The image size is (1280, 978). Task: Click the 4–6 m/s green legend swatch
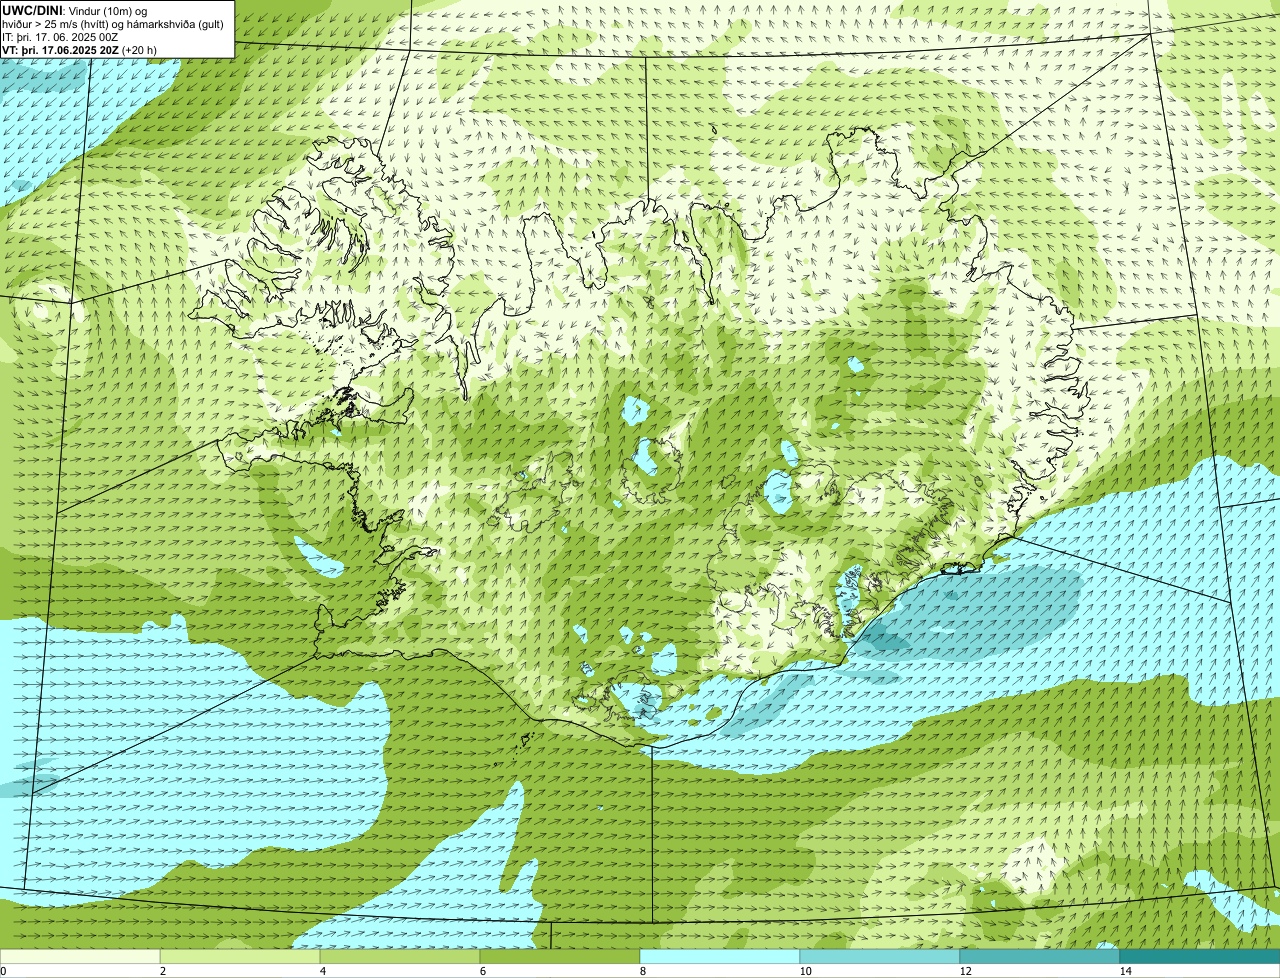[400, 956]
